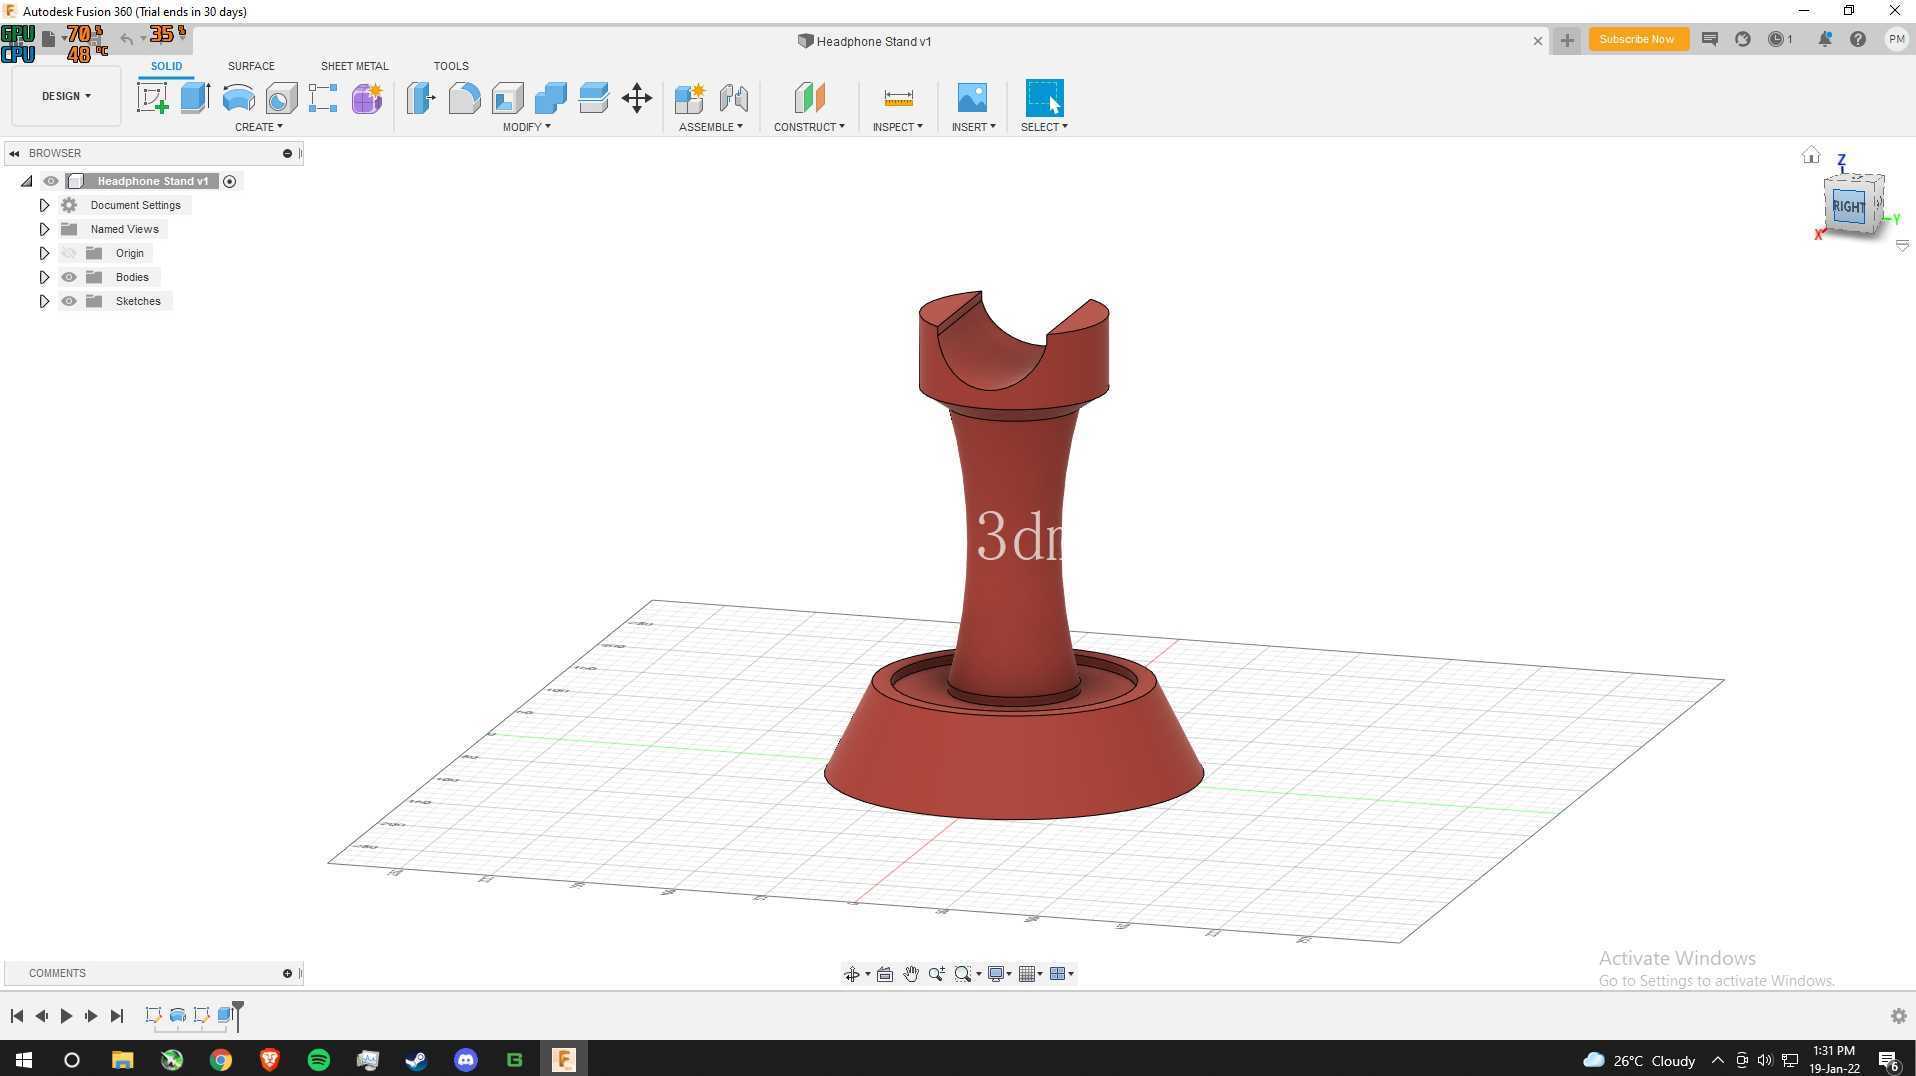Click the extrude feature in timeline
1916x1076 pixels.
coord(225,1015)
